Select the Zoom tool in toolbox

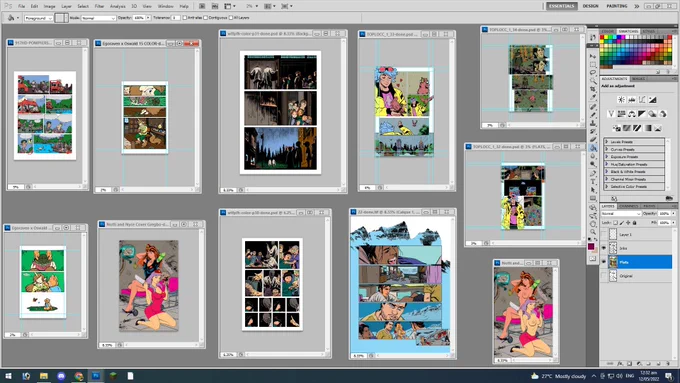pos(593,232)
